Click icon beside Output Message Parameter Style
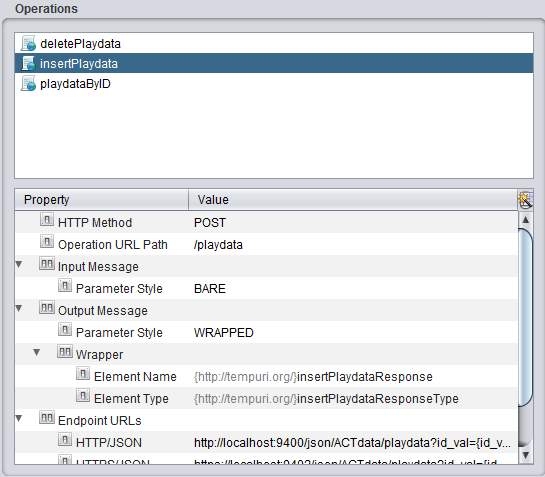Image resolution: width=545 pixels, height=477 pixels. 65,330
